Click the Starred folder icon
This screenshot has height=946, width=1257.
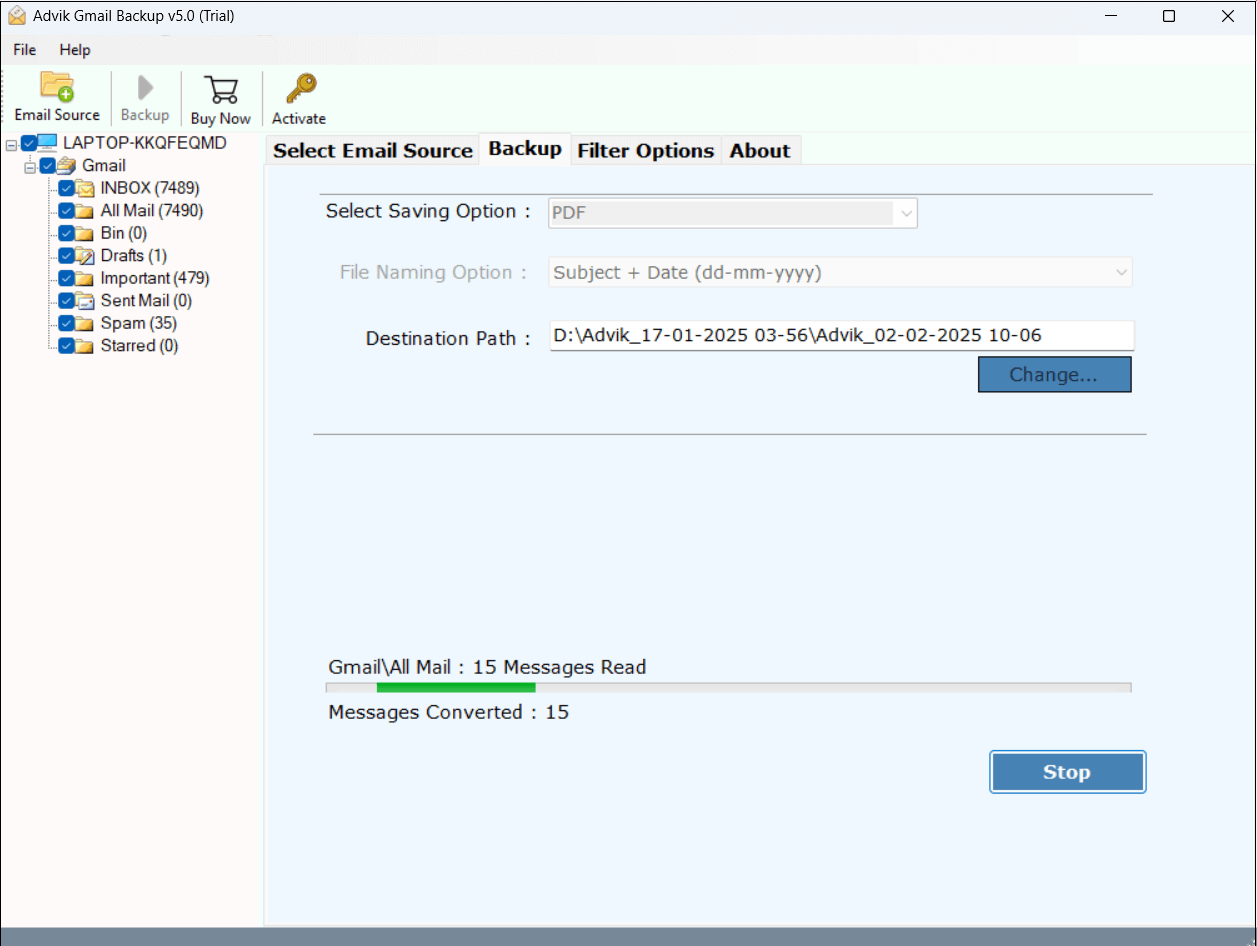[86, 346]
